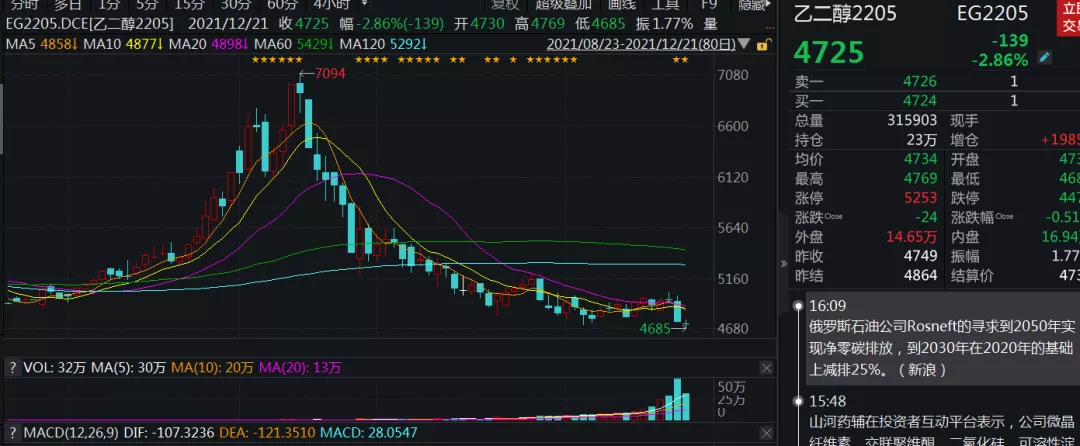Click the VOL: 32万 volume label
1080x446 pixels.
click(54, 368)
